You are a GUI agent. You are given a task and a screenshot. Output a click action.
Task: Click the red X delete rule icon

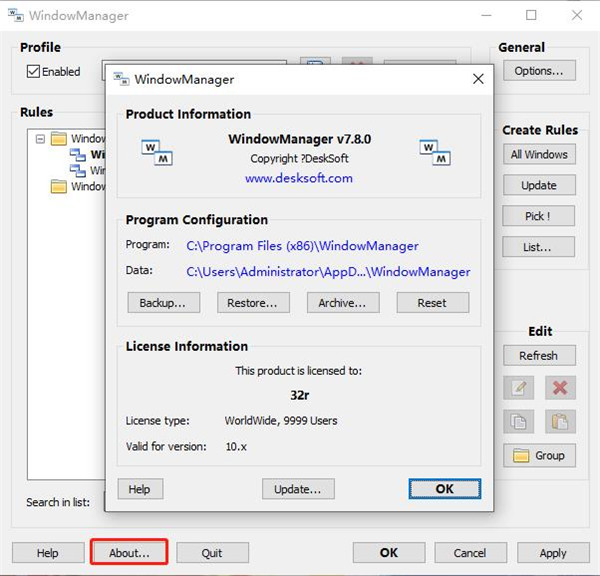coord(560,388)
